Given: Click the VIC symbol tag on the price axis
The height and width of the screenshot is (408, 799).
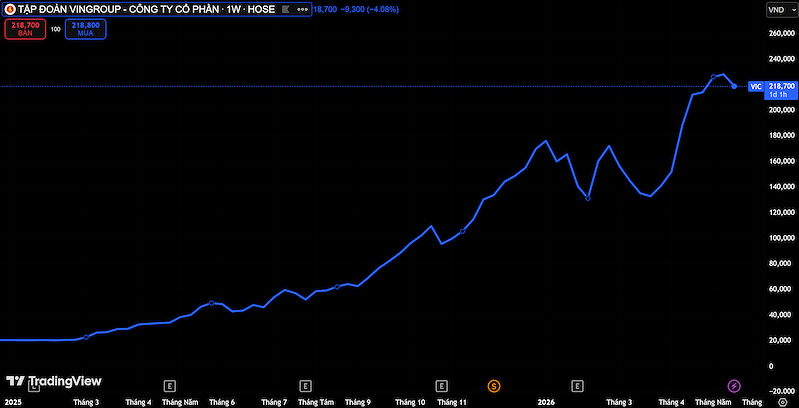Looking at the screenshot, I should [756, 87].
